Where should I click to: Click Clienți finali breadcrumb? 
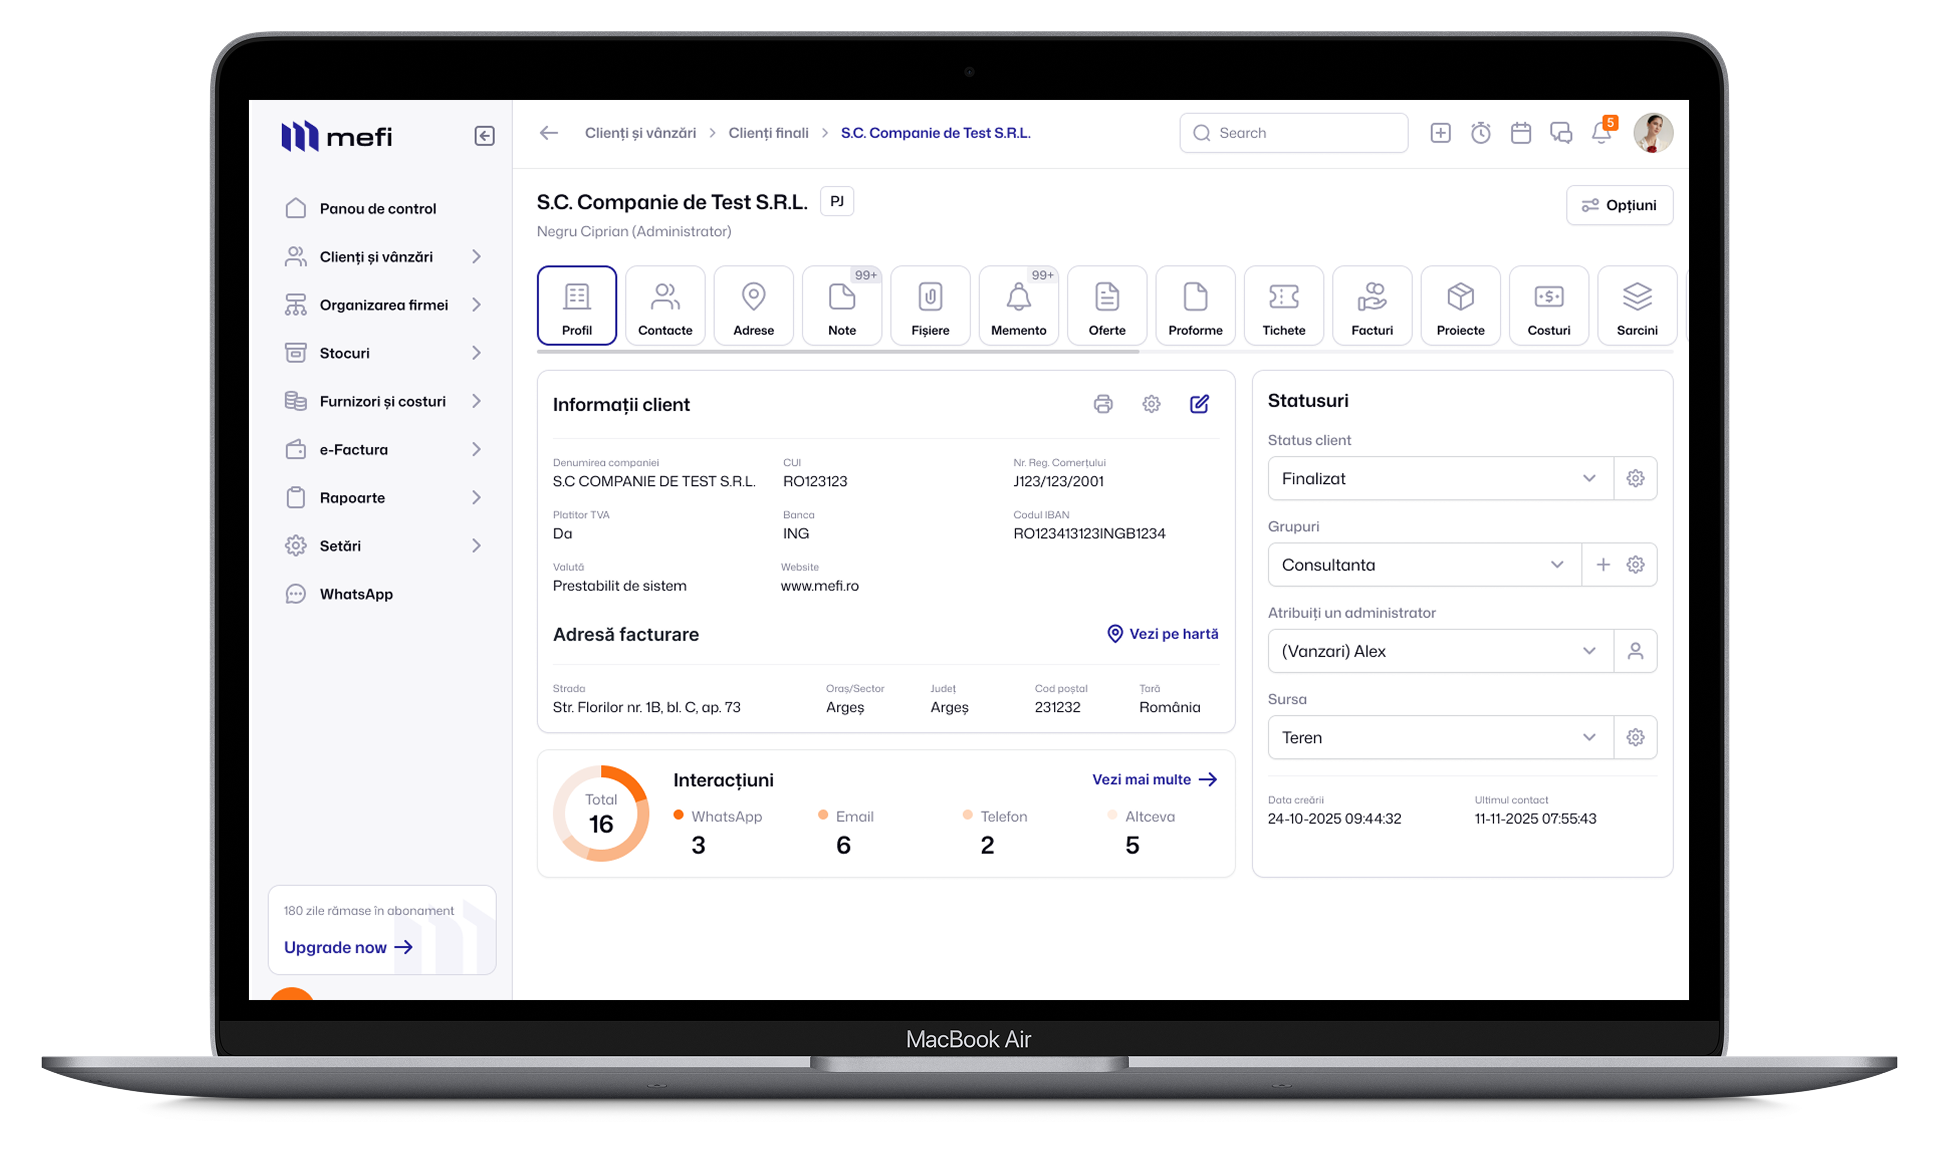(x=768, y=133)
